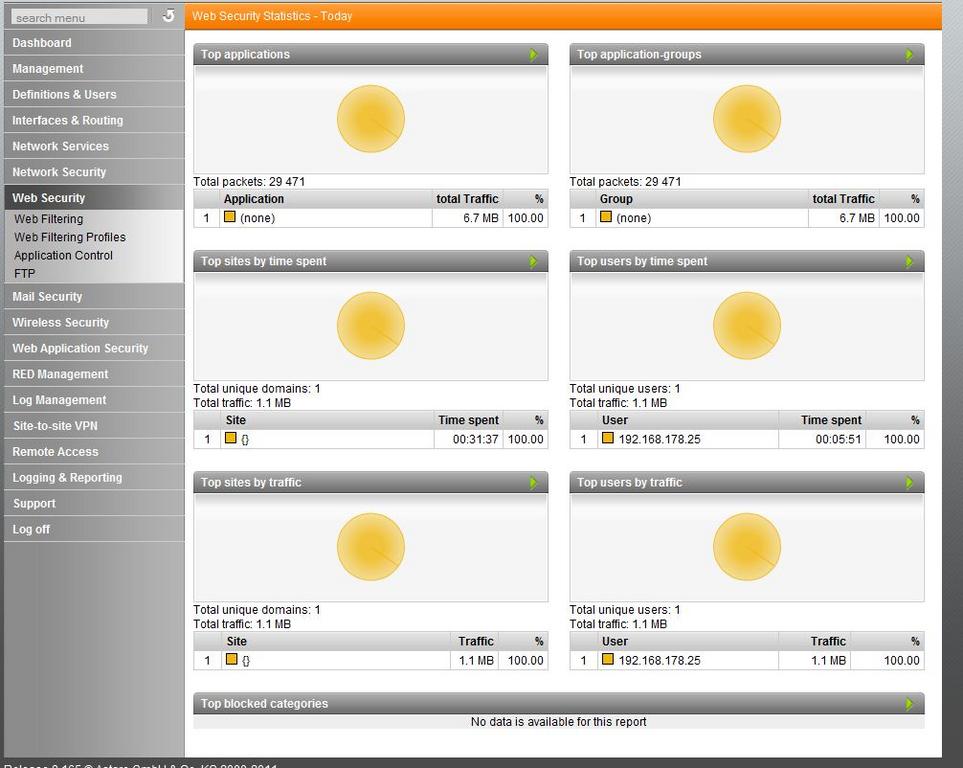Open Top sites by traffic green arrow

click(x=534, y=483)
